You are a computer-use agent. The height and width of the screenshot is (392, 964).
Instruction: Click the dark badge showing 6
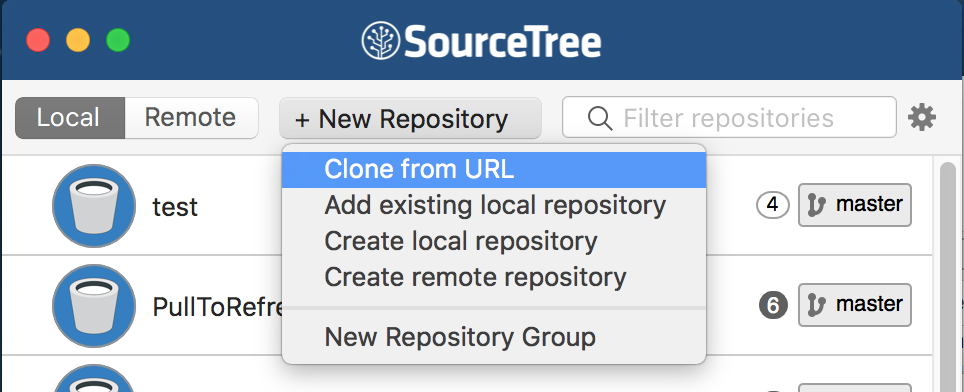(773, 305)
